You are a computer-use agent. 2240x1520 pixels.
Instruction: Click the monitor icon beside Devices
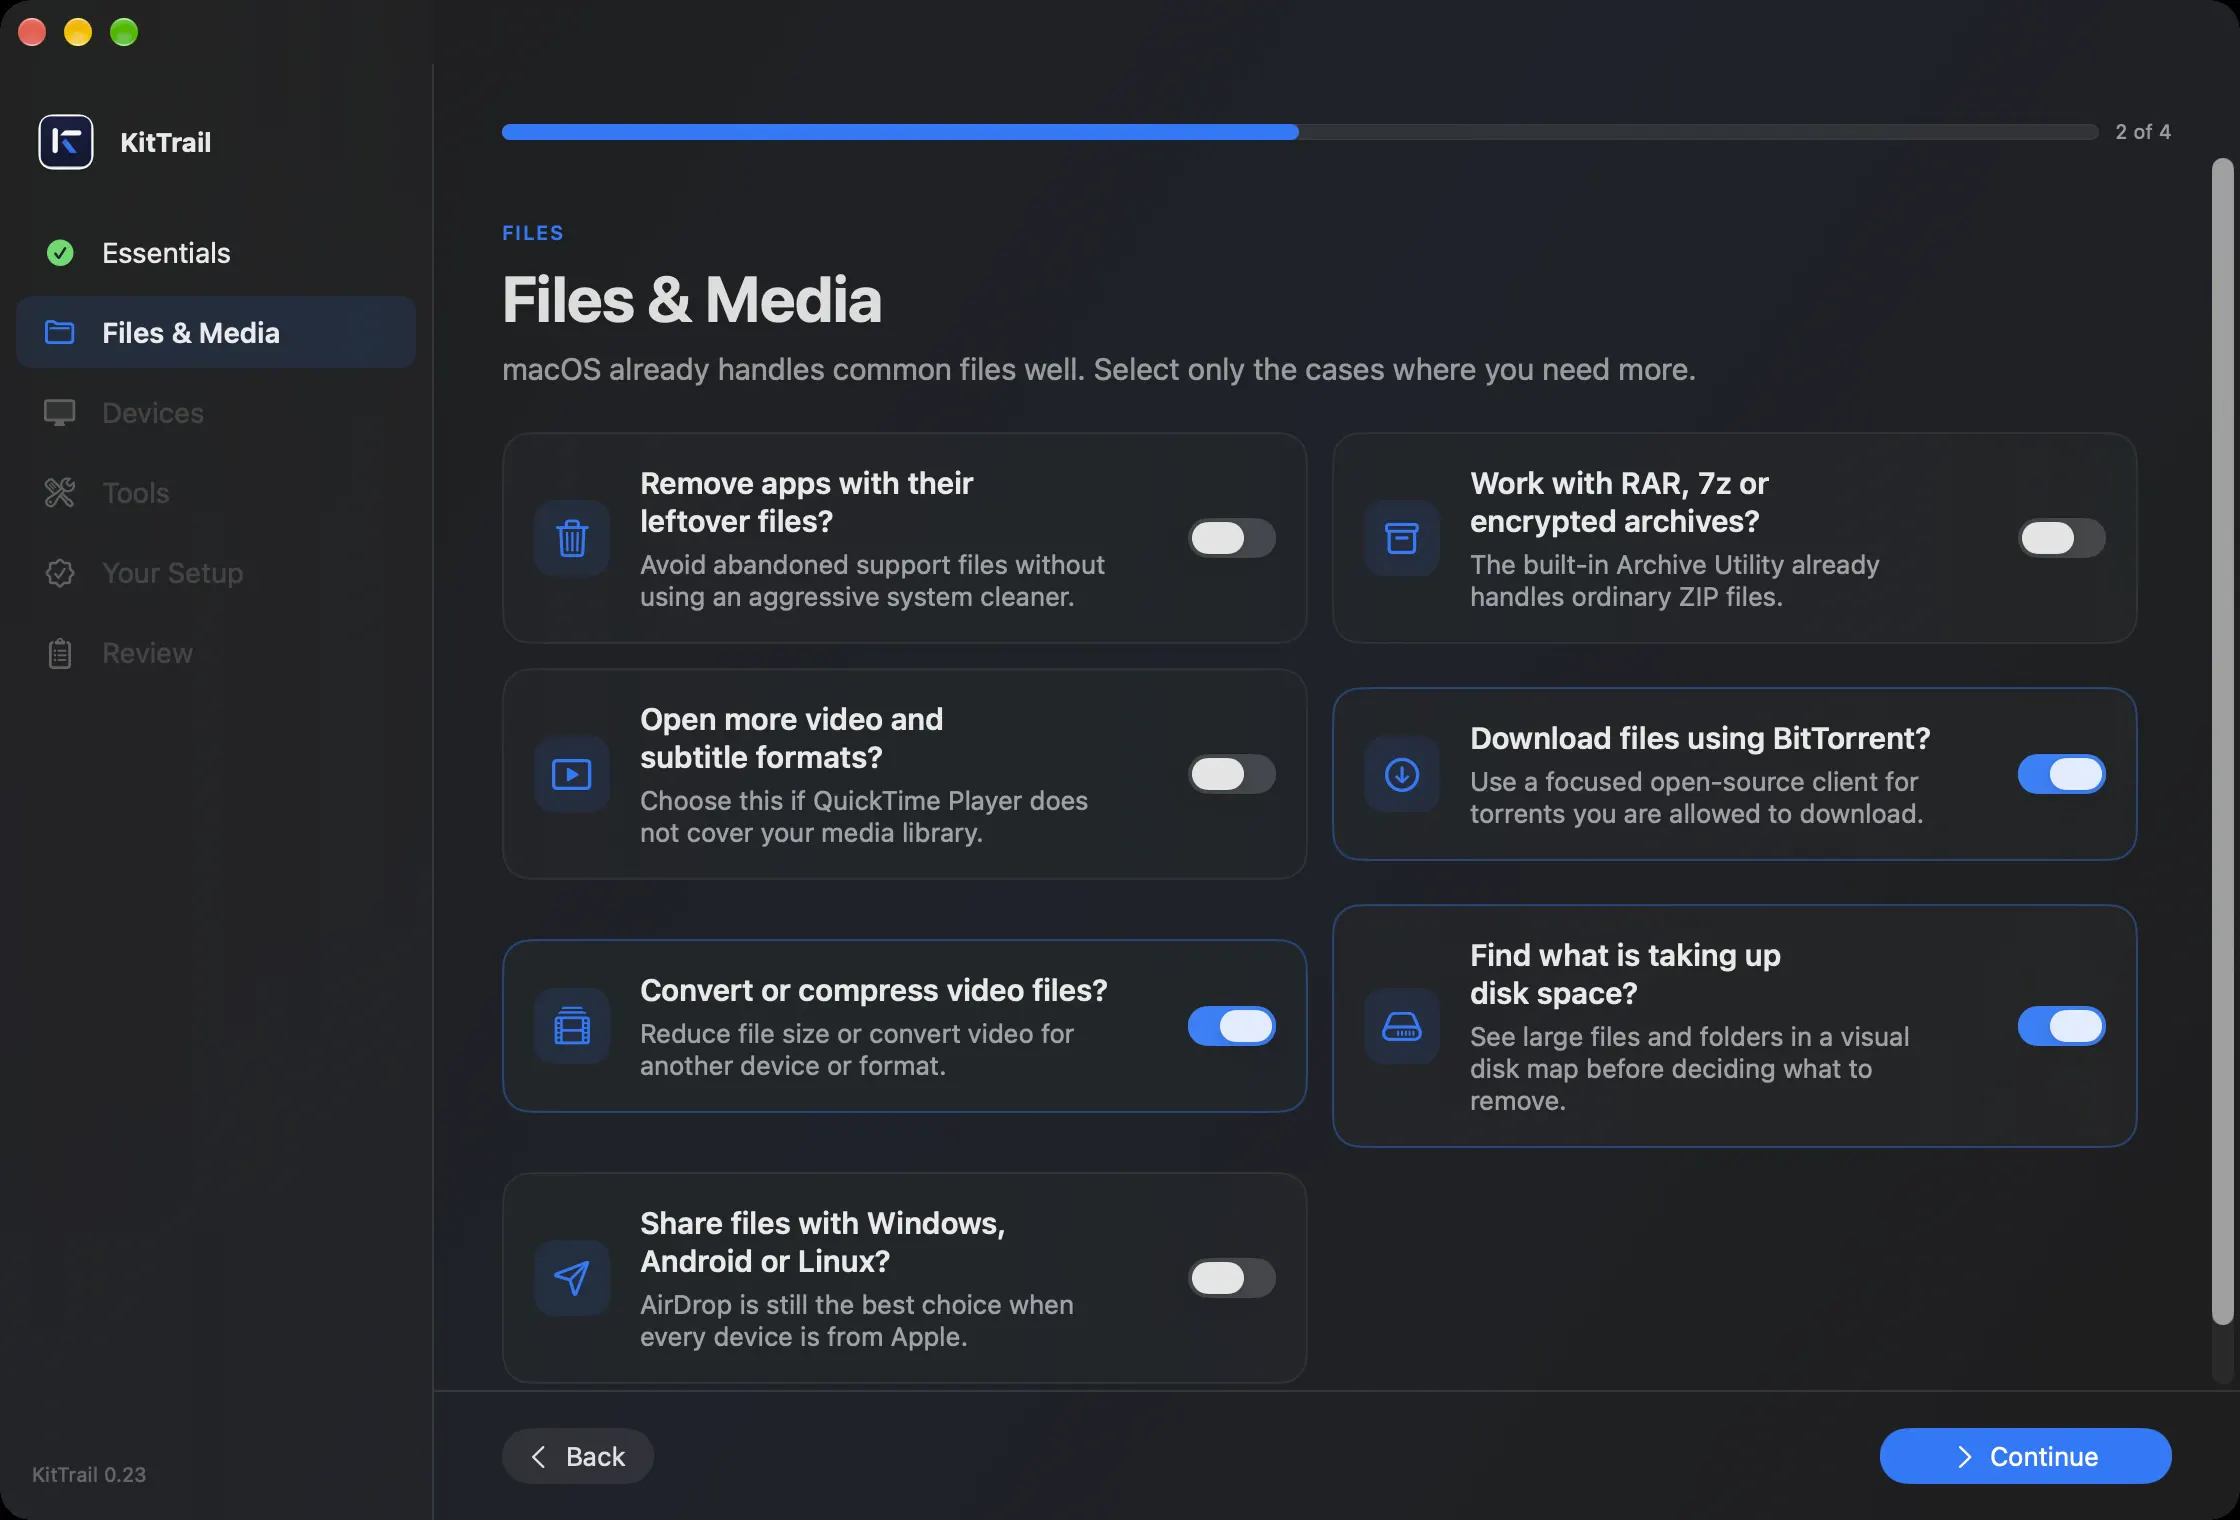tap(60, 413)
